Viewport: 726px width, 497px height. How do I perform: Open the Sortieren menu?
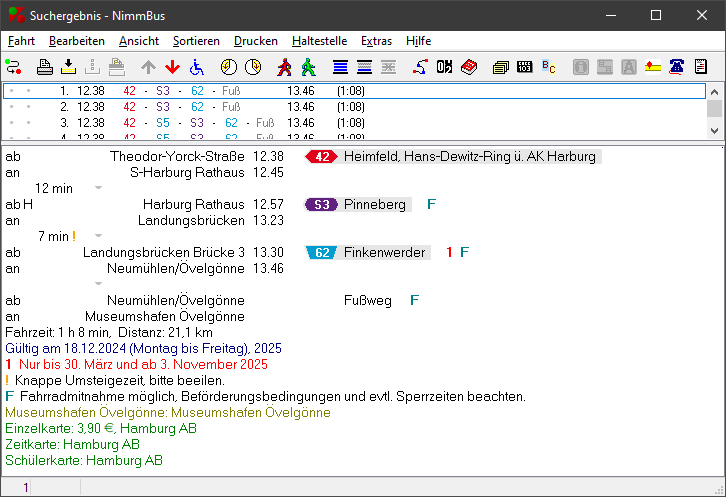(196, 41)
